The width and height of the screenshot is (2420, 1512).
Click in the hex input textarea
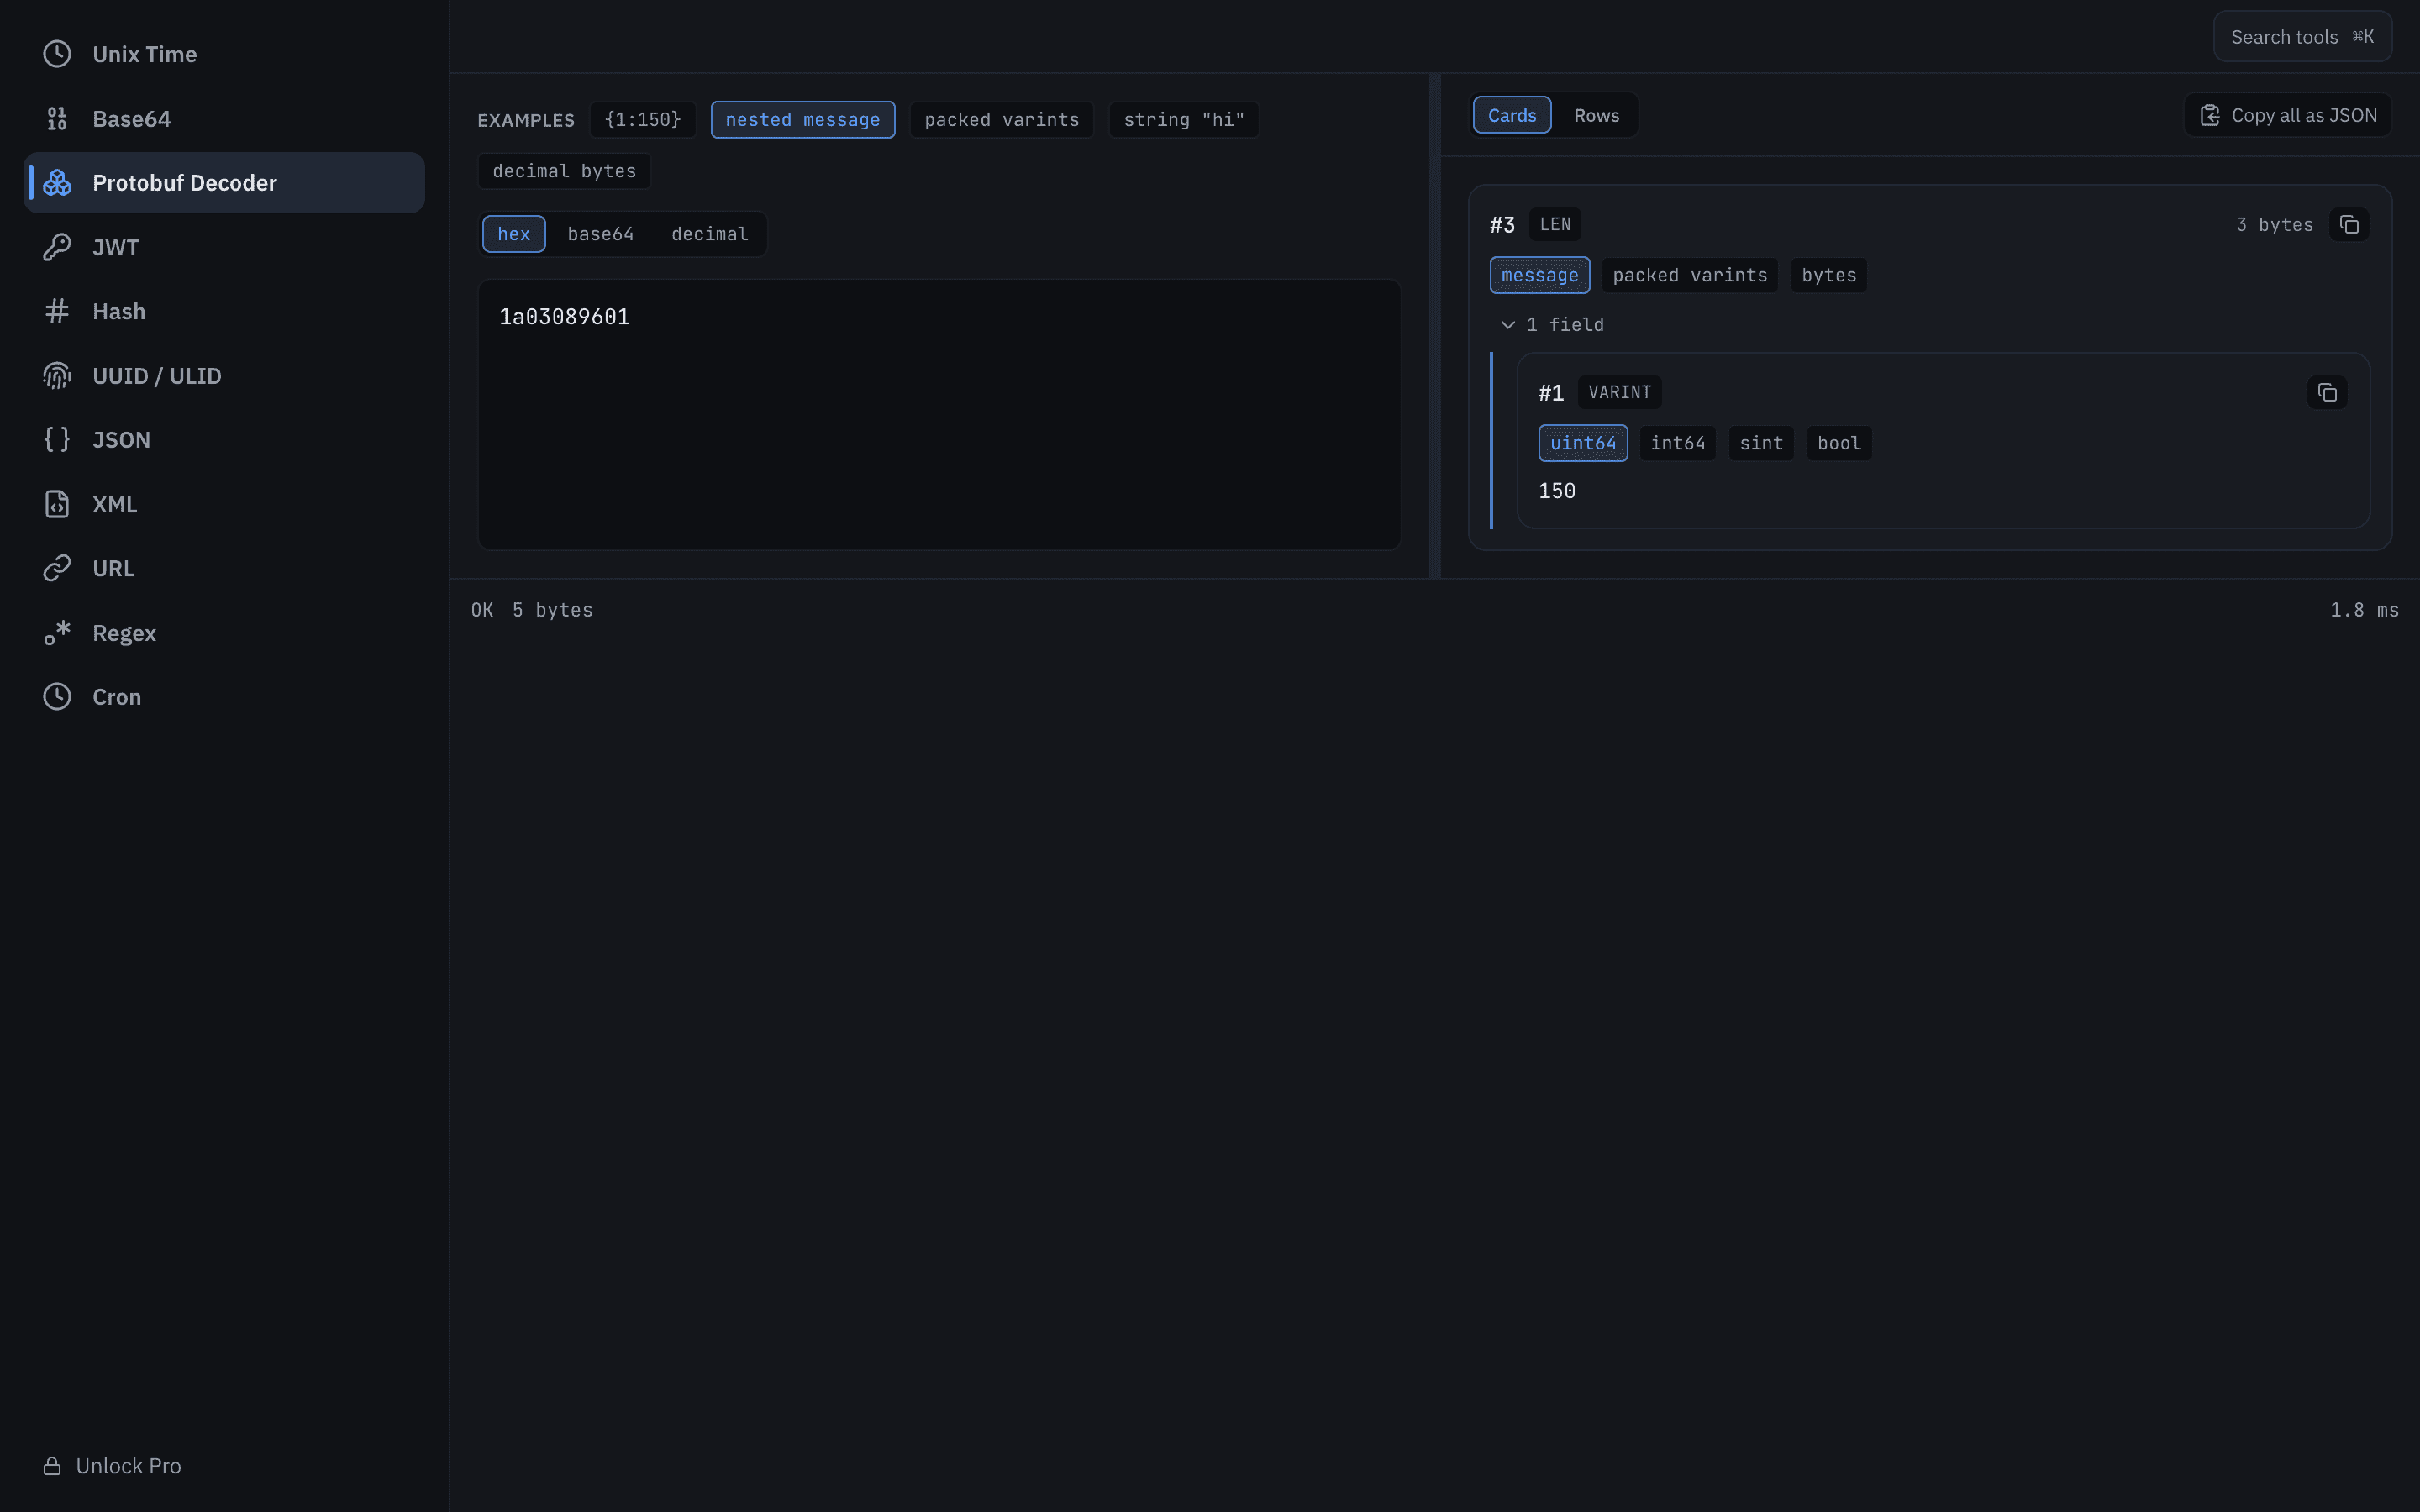(939, 414)
